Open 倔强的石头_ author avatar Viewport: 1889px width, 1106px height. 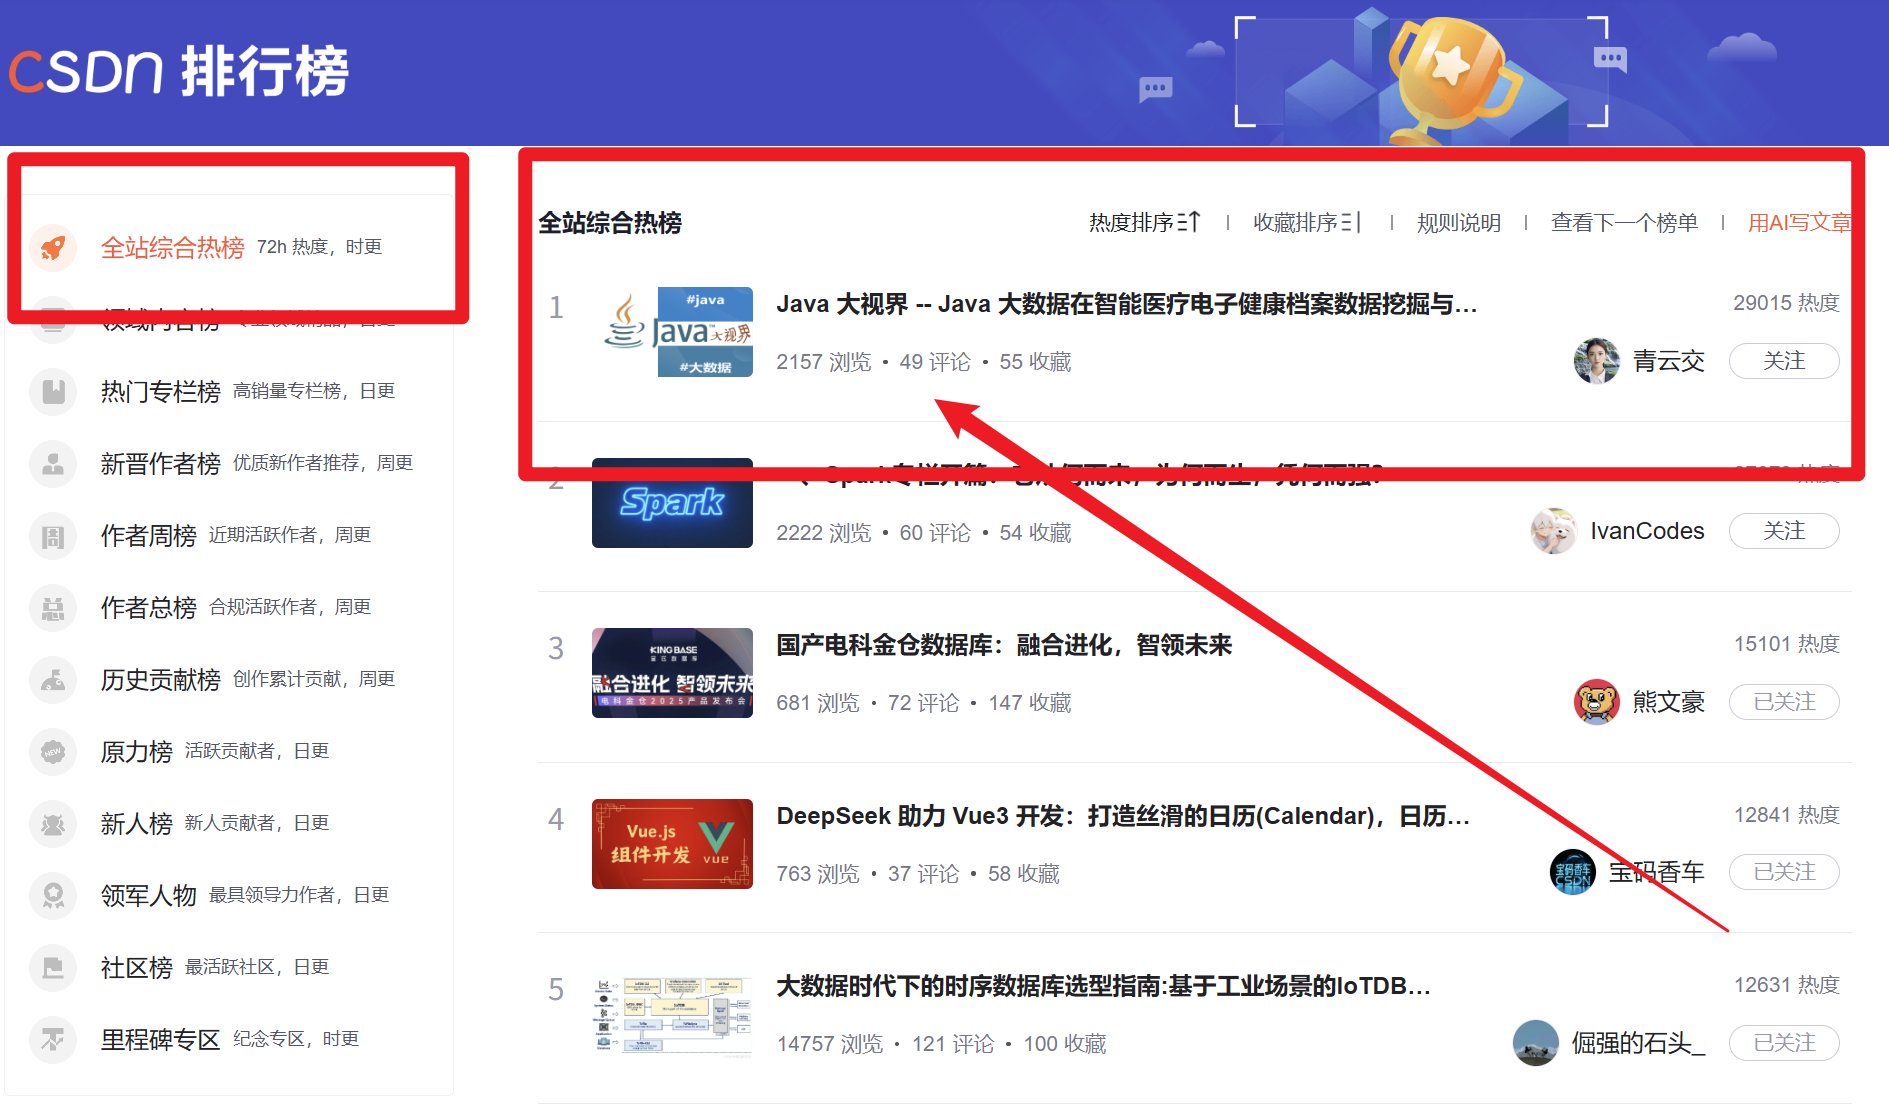point(1536,1043)
